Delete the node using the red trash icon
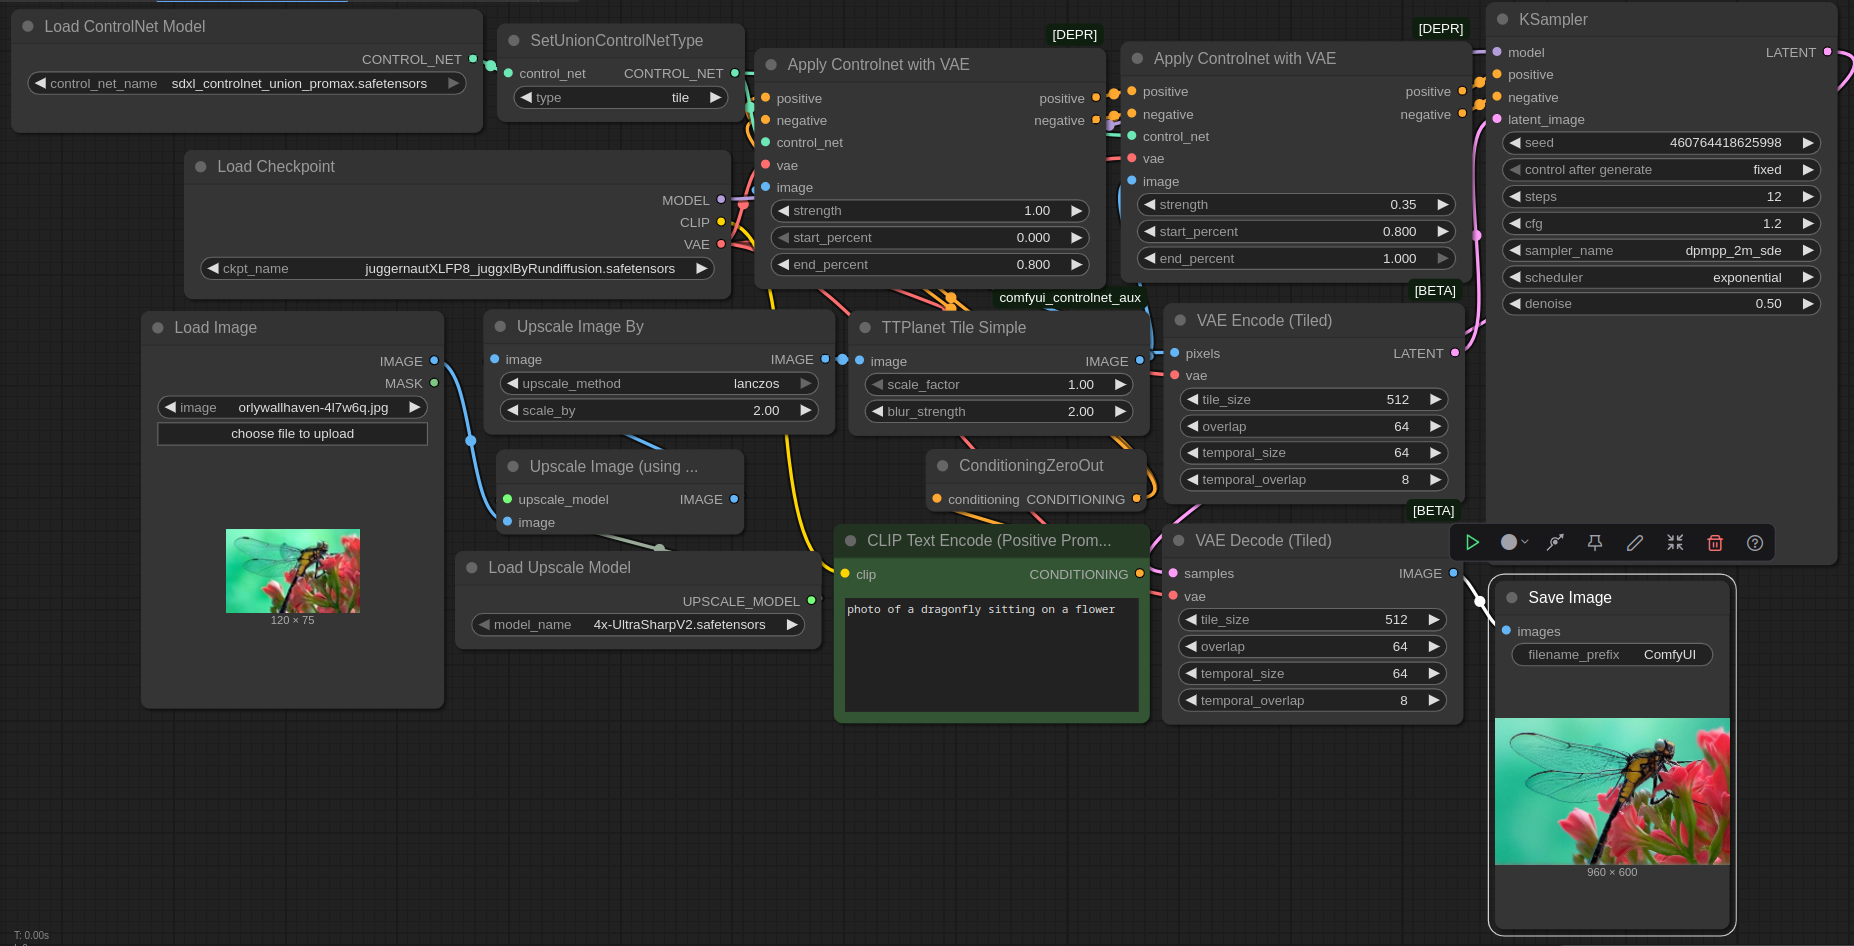1854x946 pixels. point(1715,542)
